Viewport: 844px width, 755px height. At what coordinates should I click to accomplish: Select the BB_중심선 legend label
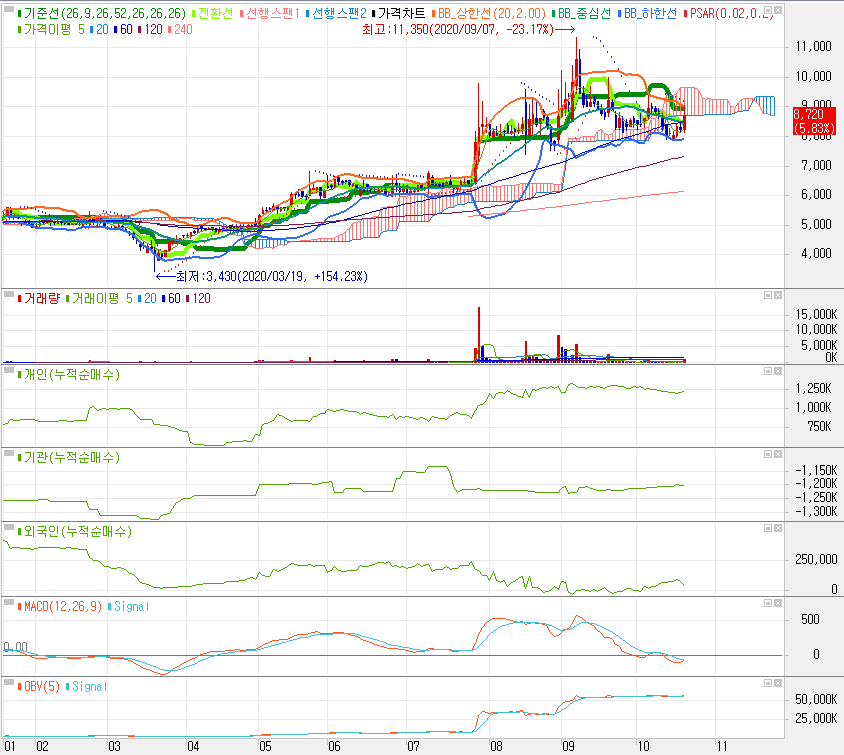pos(581,13)
